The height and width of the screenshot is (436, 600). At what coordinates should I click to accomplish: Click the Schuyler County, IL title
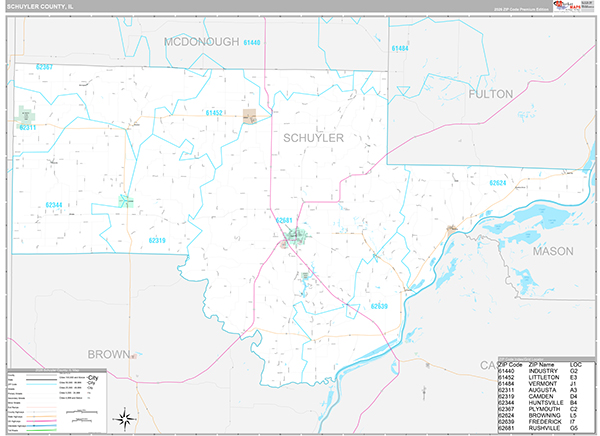coord(40,7)
